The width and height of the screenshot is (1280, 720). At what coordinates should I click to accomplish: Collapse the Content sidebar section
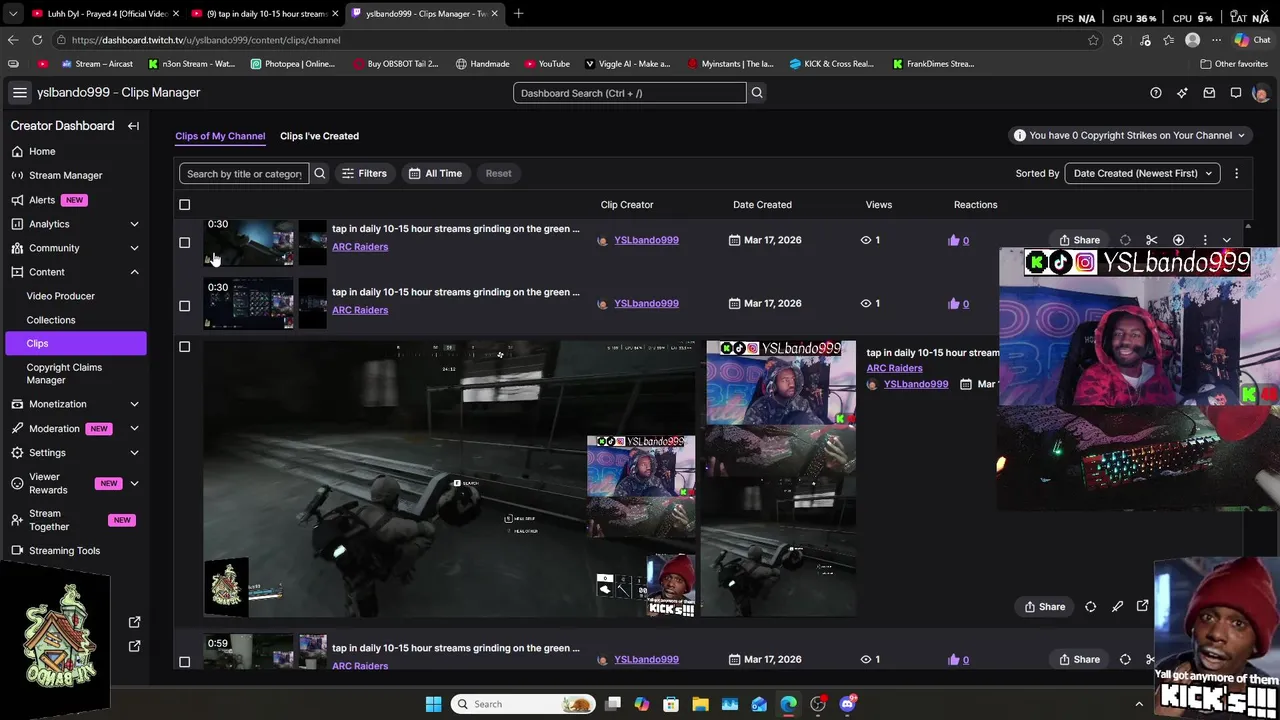click(134, 272)
